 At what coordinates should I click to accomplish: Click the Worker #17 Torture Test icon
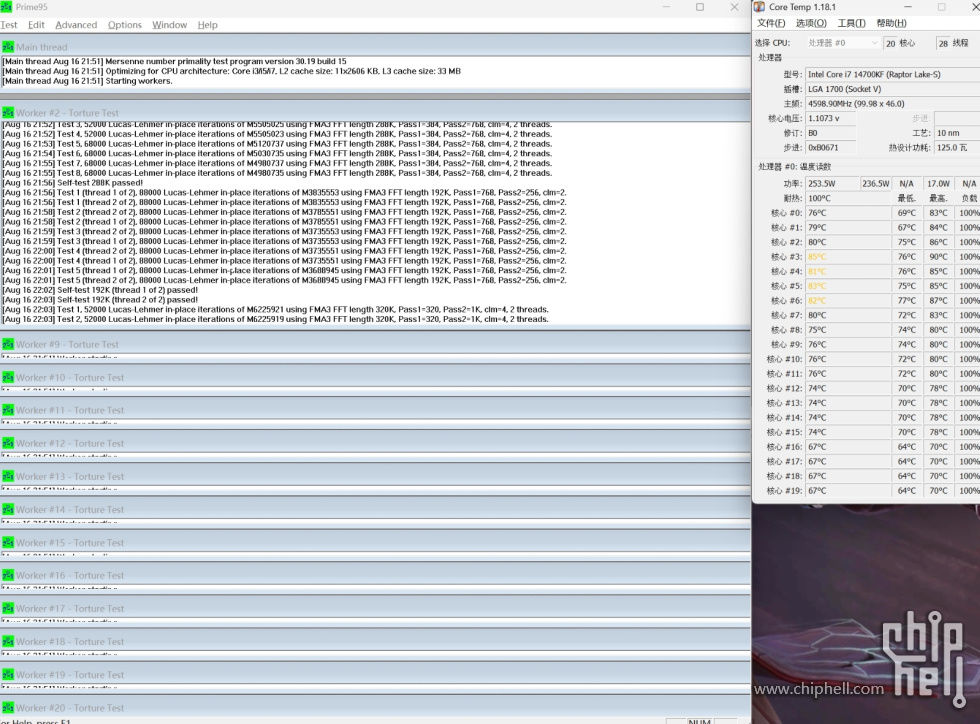tap(8, 608)
